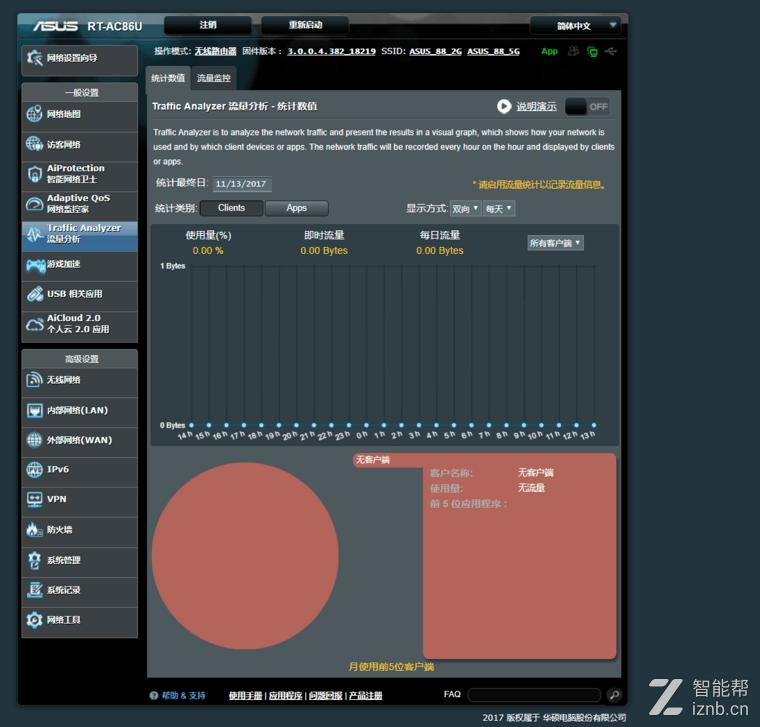Click the 重新启动 reboot button
760x727 pixels.
305,25
